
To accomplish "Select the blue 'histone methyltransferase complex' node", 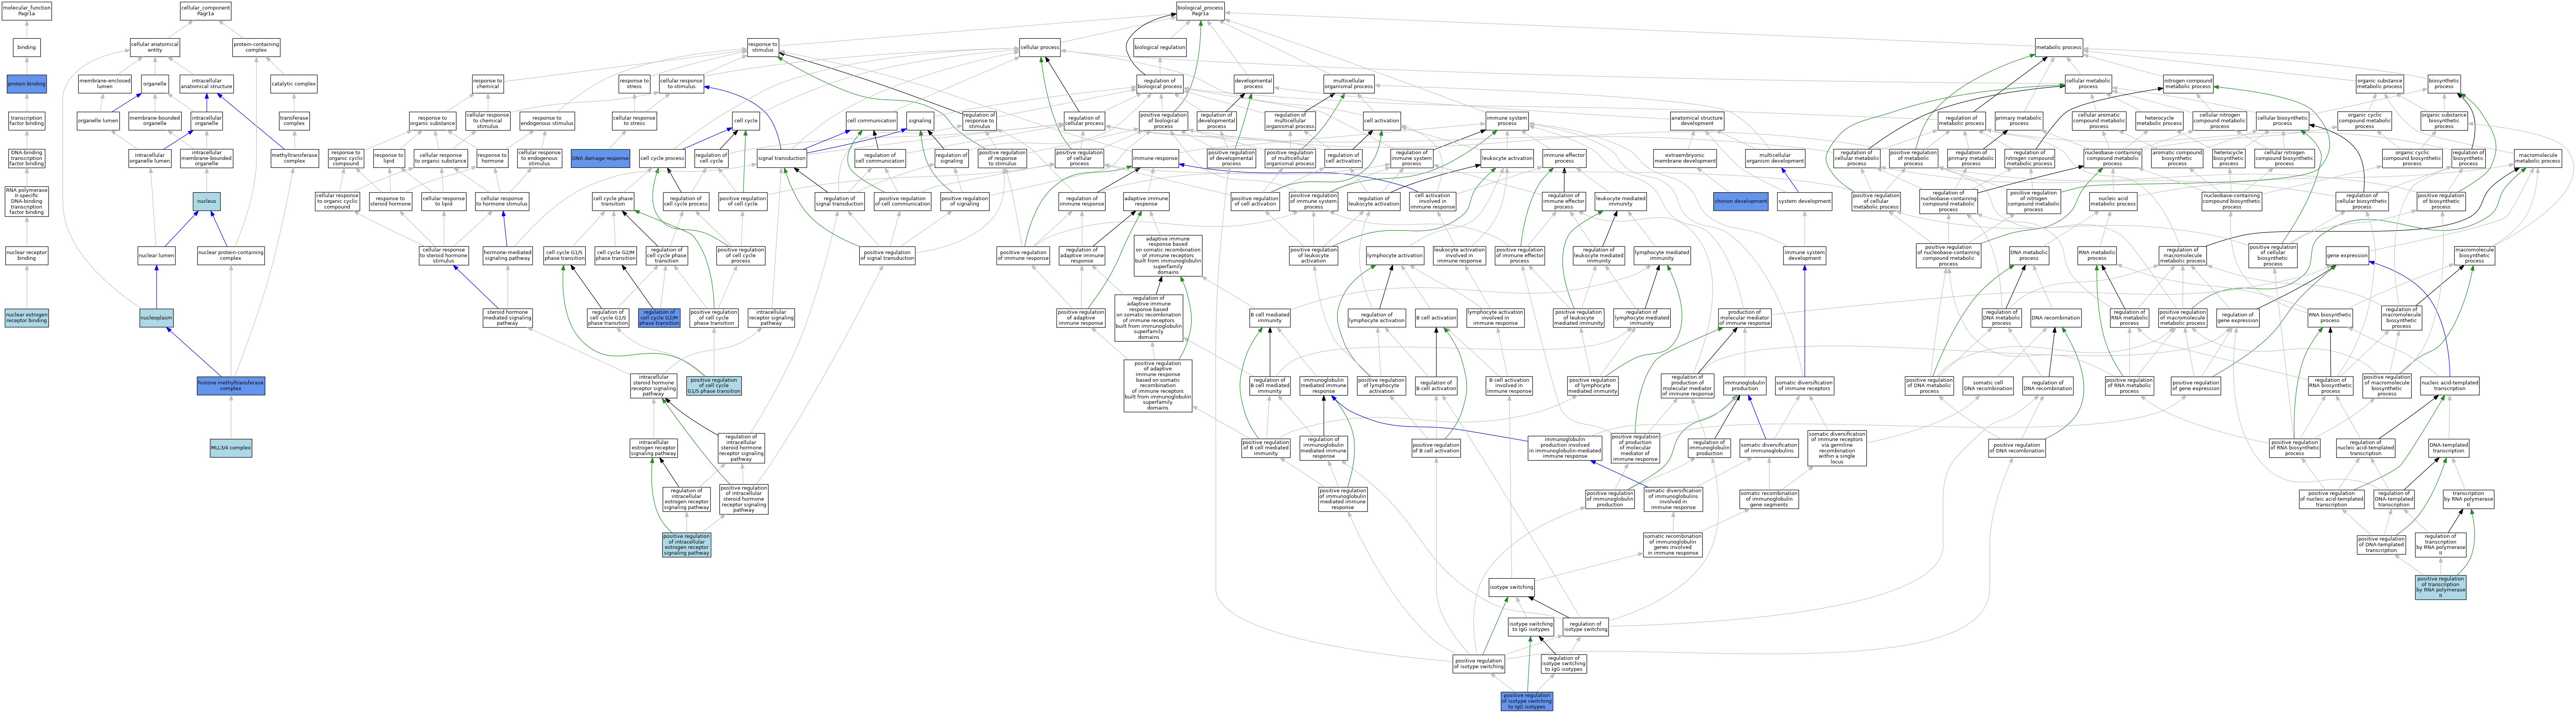I will click(231, 385).
